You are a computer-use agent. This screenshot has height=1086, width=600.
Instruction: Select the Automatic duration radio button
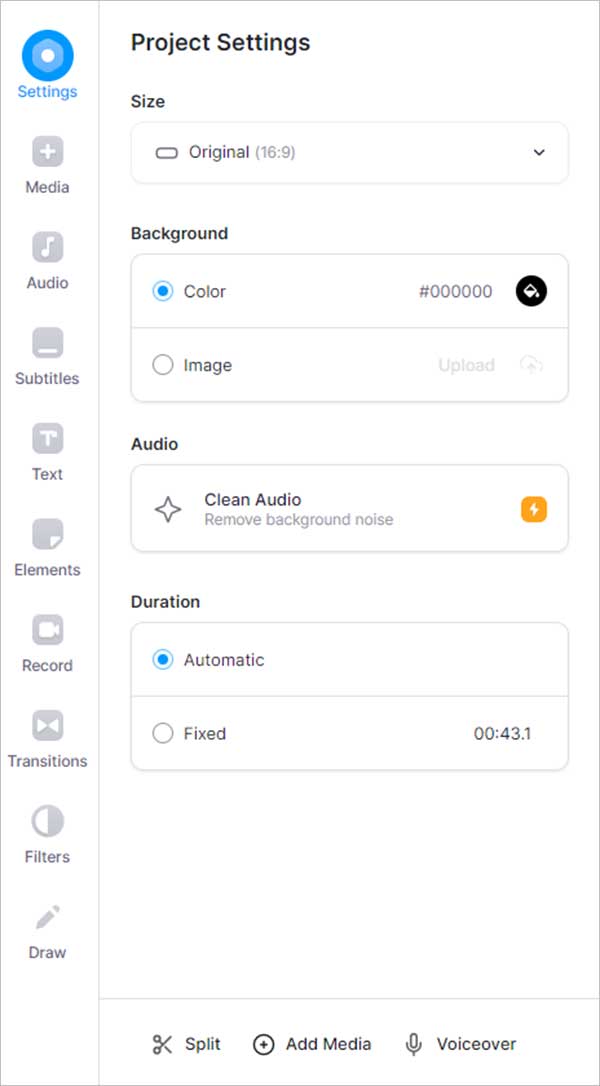[163, 660]
